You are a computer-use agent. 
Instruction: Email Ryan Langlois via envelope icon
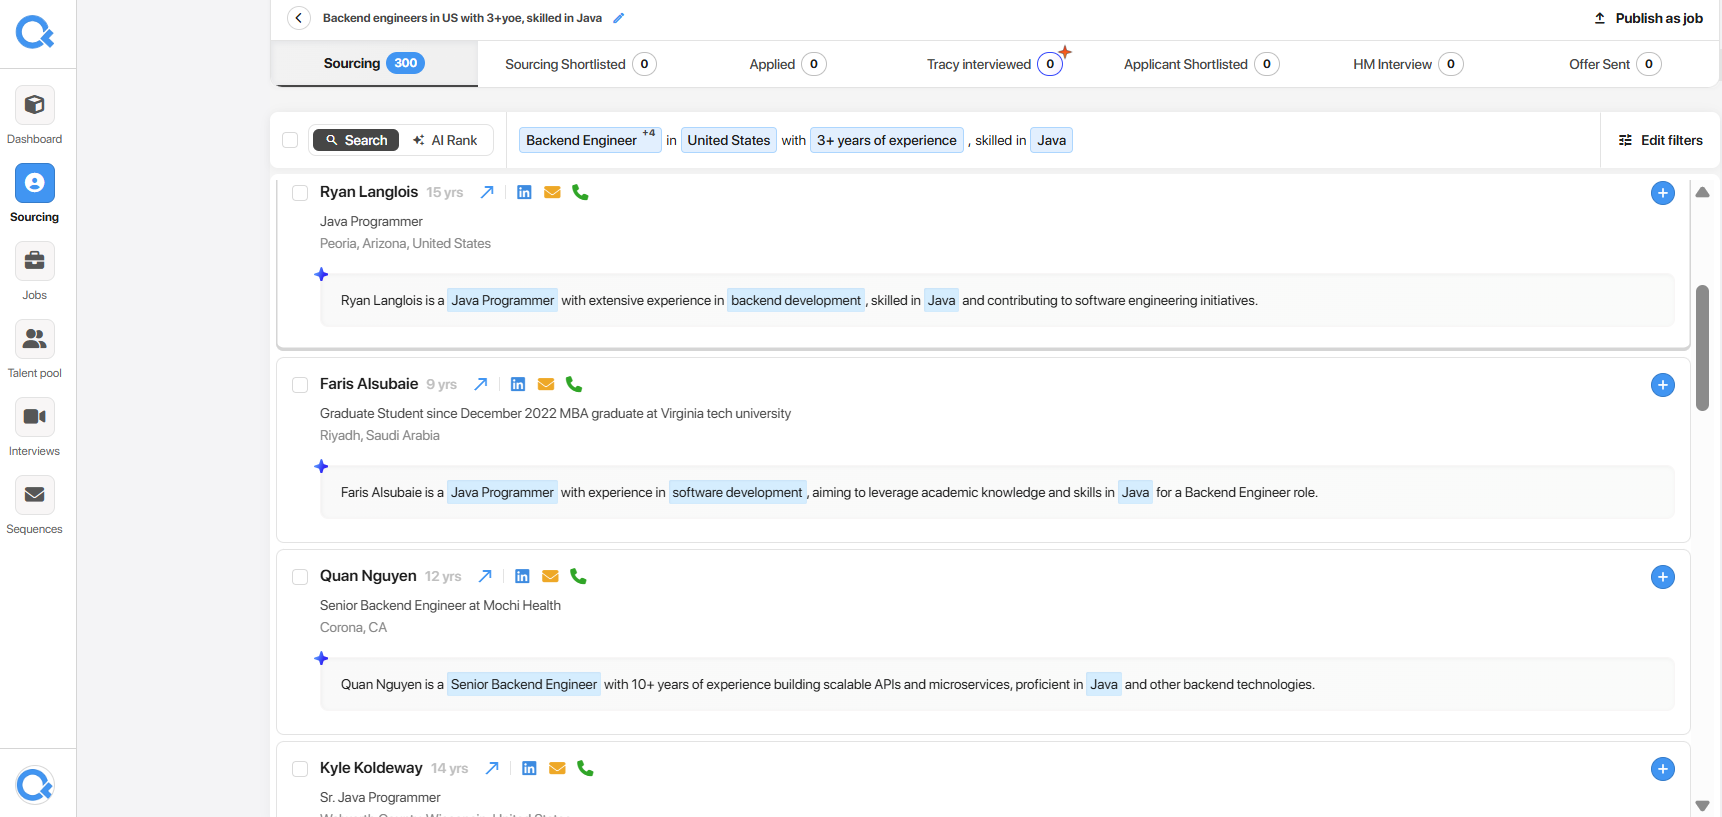point(552,192)
